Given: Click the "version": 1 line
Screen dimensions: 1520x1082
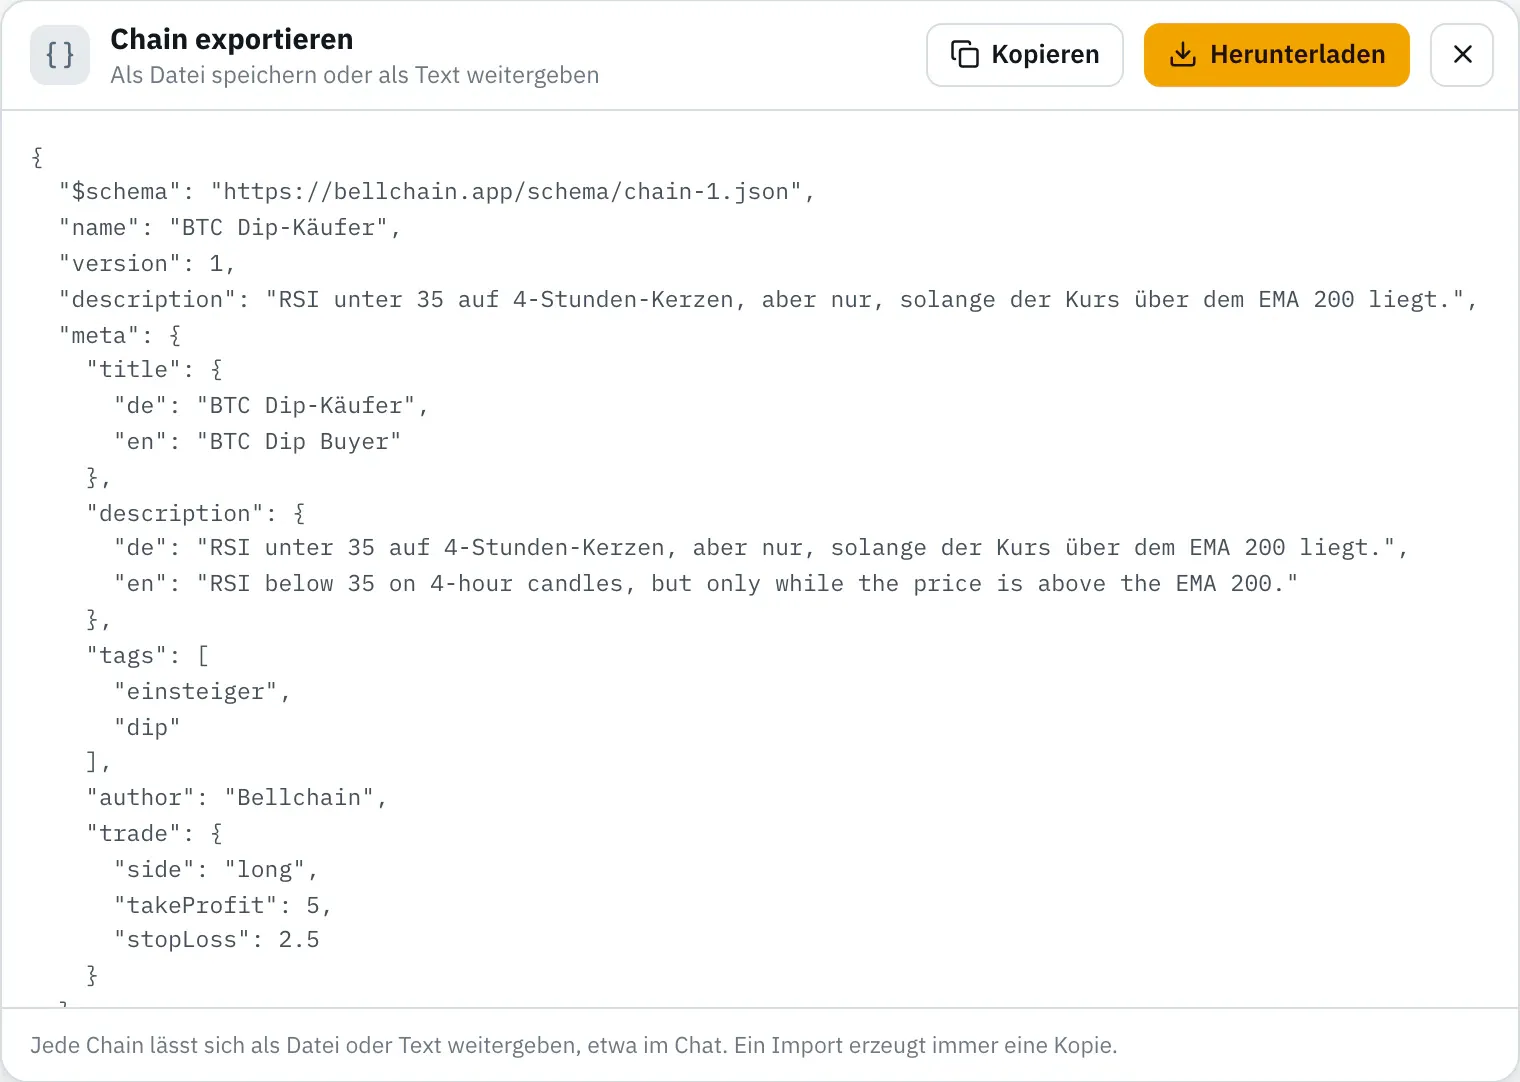Looking at the screenshot, I should (147, 264).
